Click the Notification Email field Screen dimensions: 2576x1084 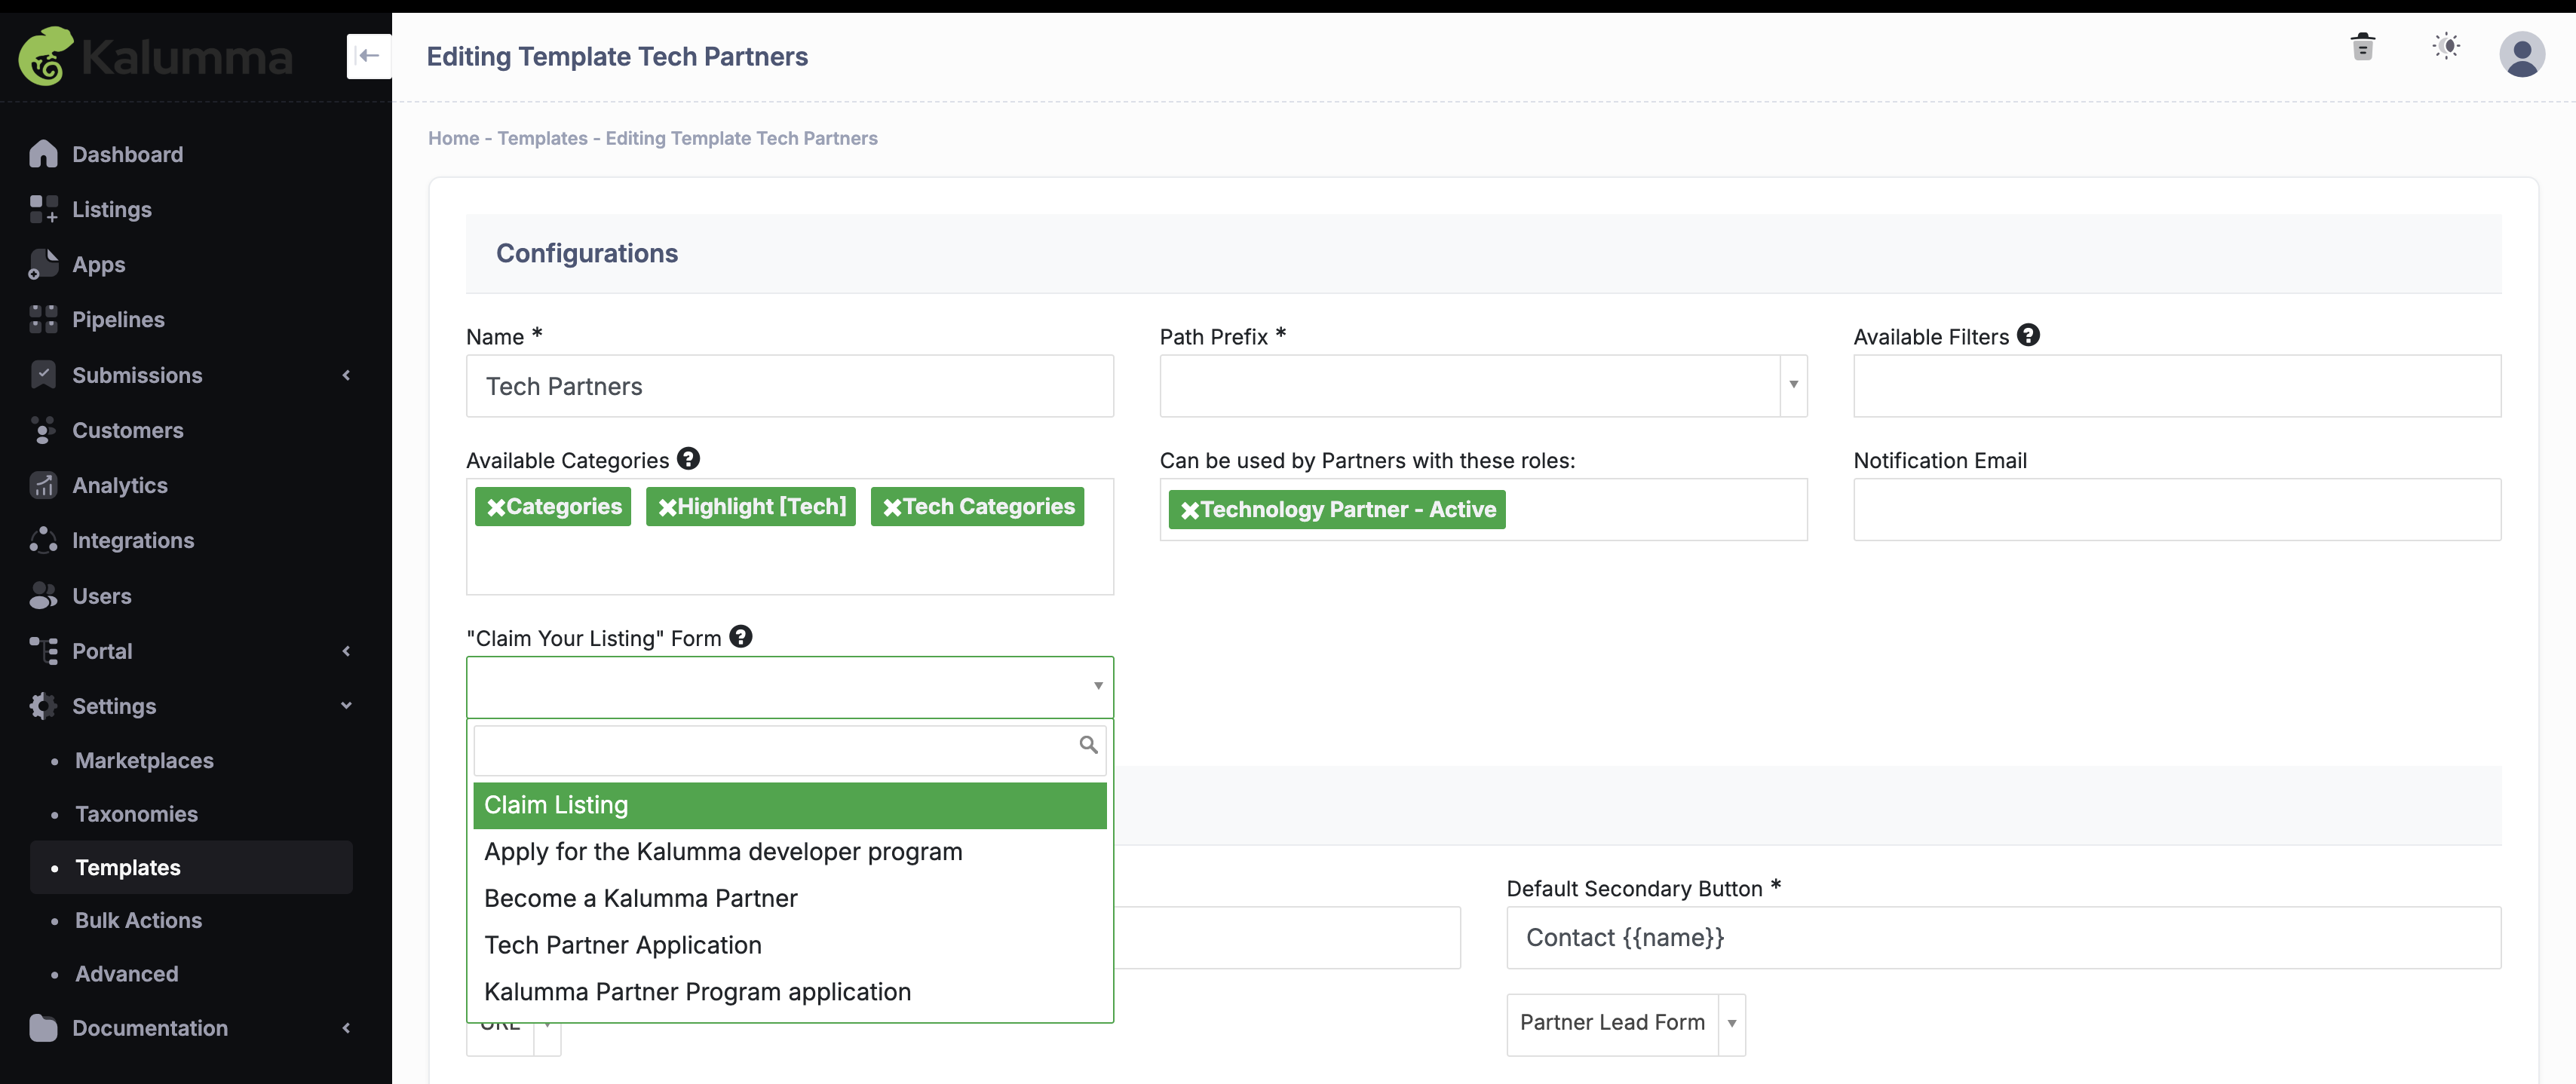[2177, 510]
